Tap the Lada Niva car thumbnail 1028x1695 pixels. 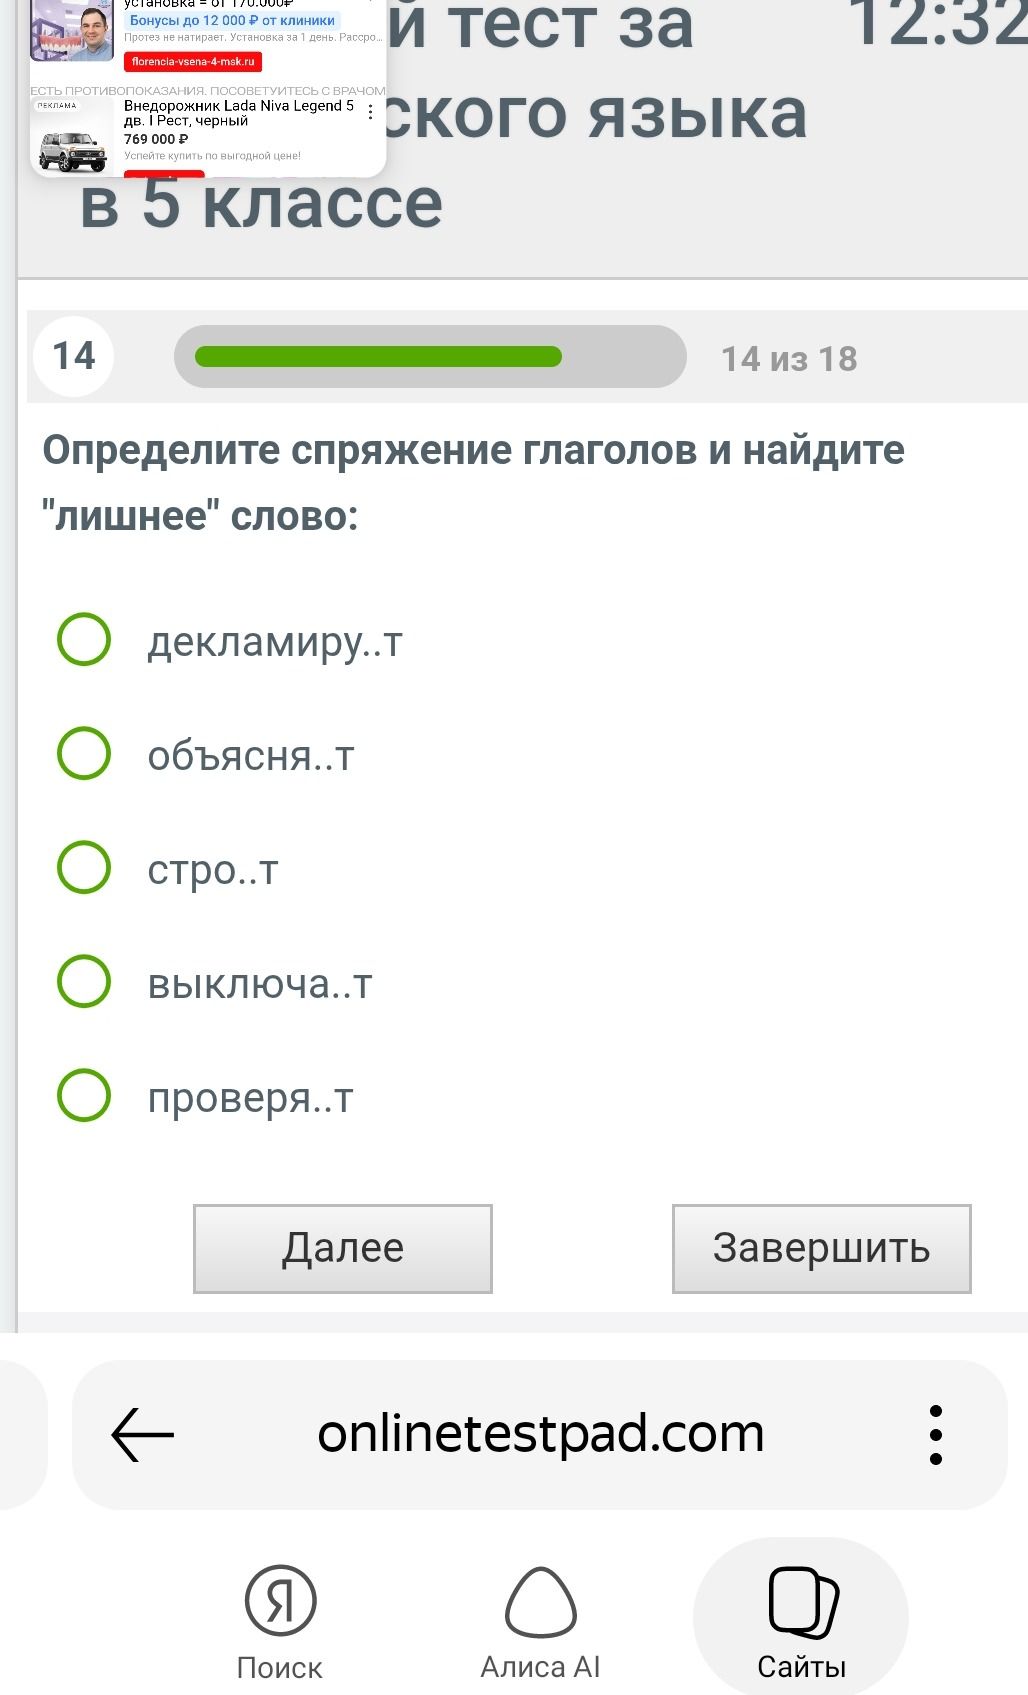click(x=71, y=147)
